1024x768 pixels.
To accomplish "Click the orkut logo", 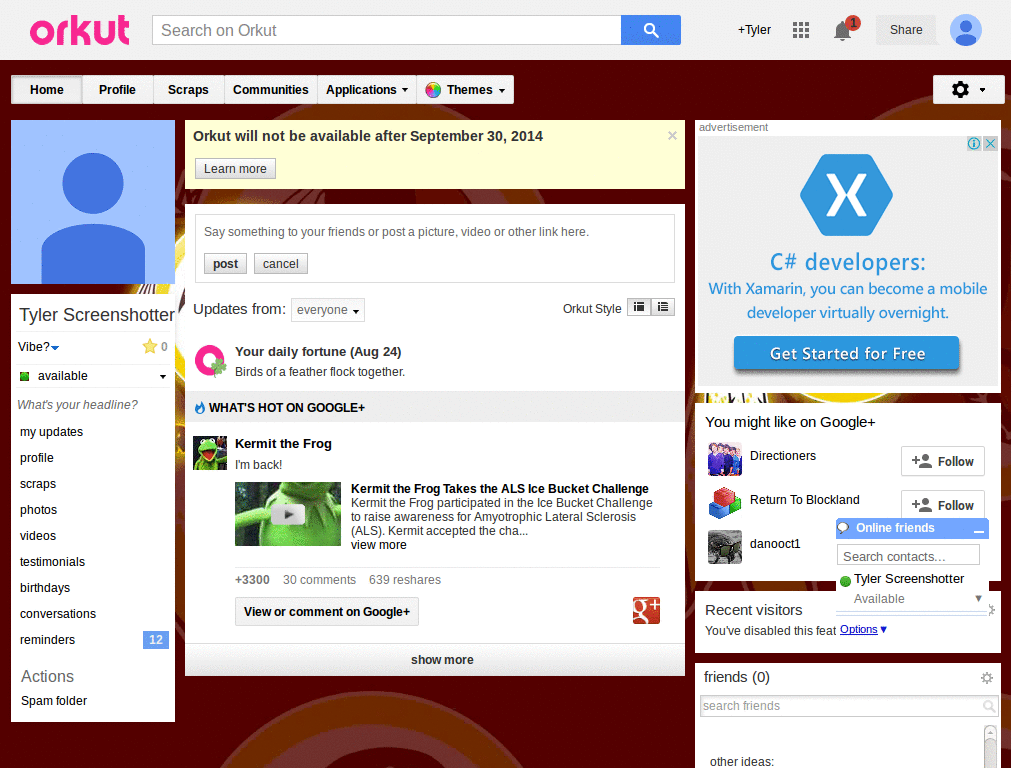I will pos(80,30).
